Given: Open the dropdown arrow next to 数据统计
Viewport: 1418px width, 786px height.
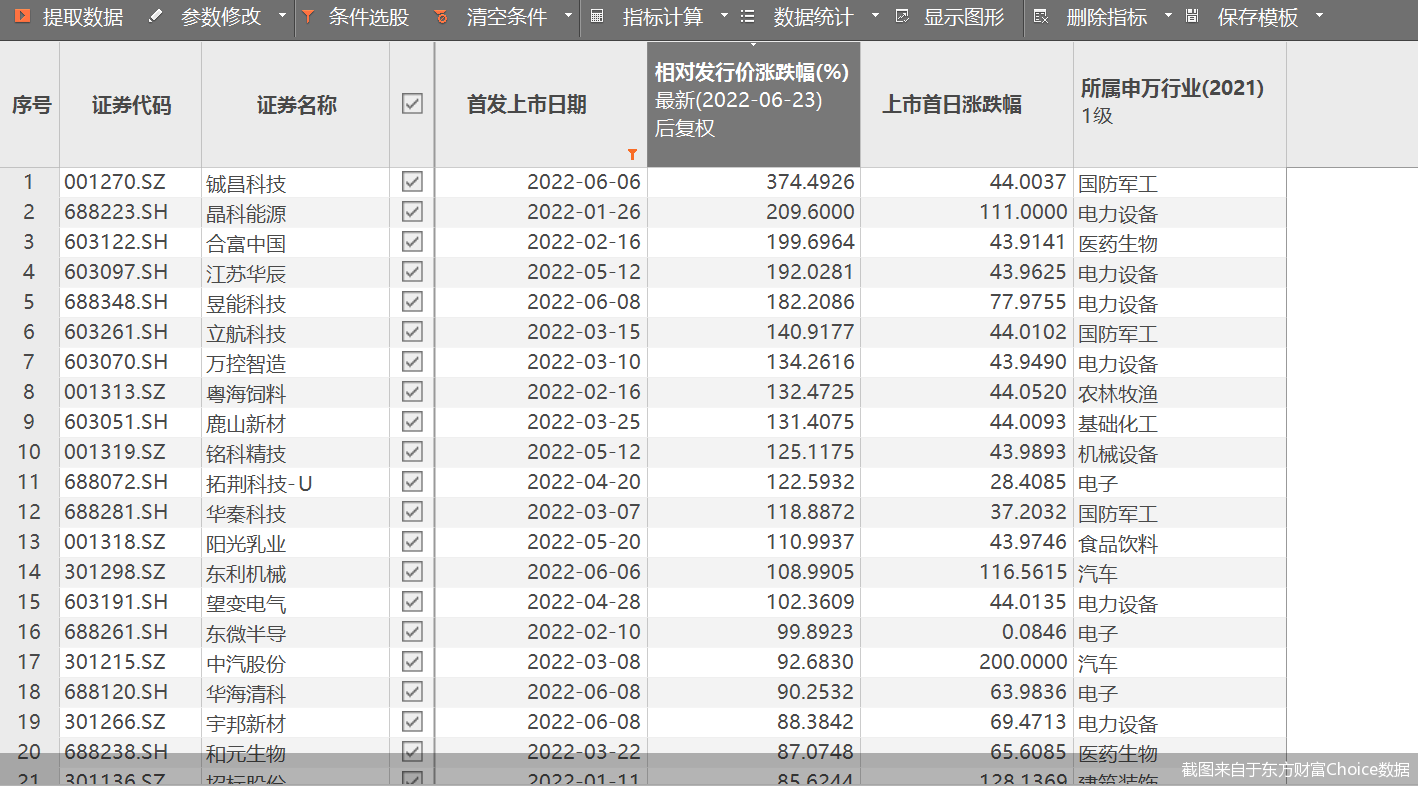Looking at the screenshot, I should [x=875, y=16].
